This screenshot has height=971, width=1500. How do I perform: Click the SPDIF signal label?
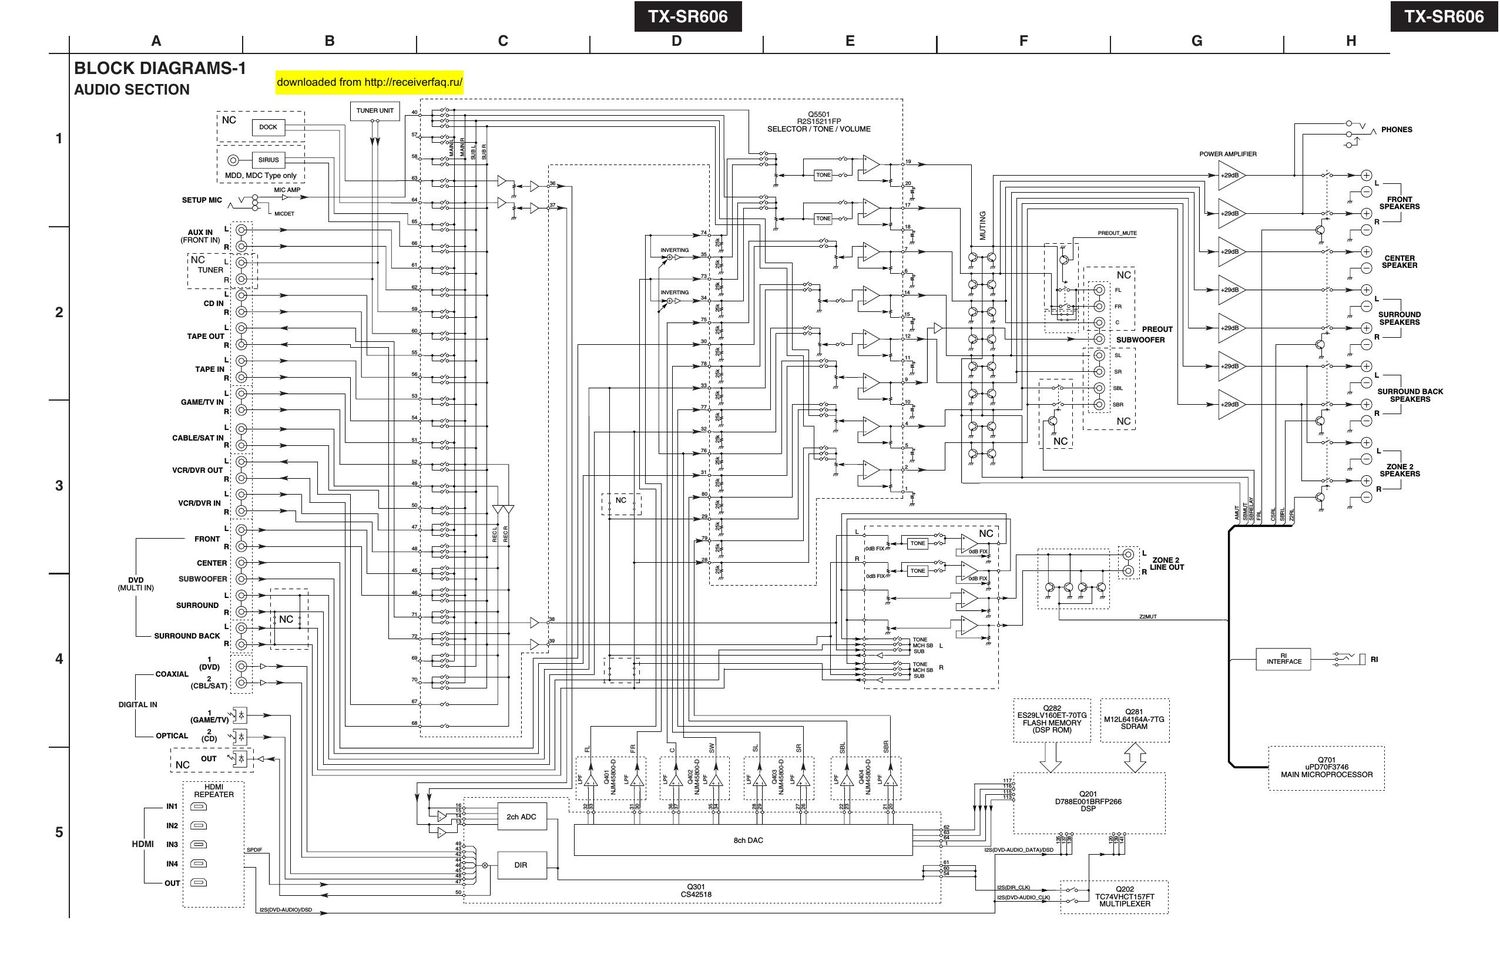(x=254, y=850)
